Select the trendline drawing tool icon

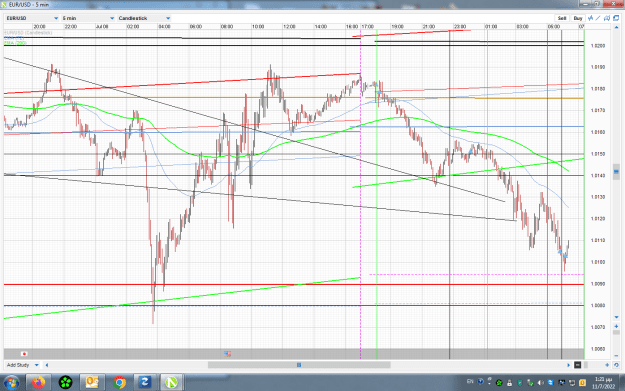pyautogui.click(x=598, y=18)
